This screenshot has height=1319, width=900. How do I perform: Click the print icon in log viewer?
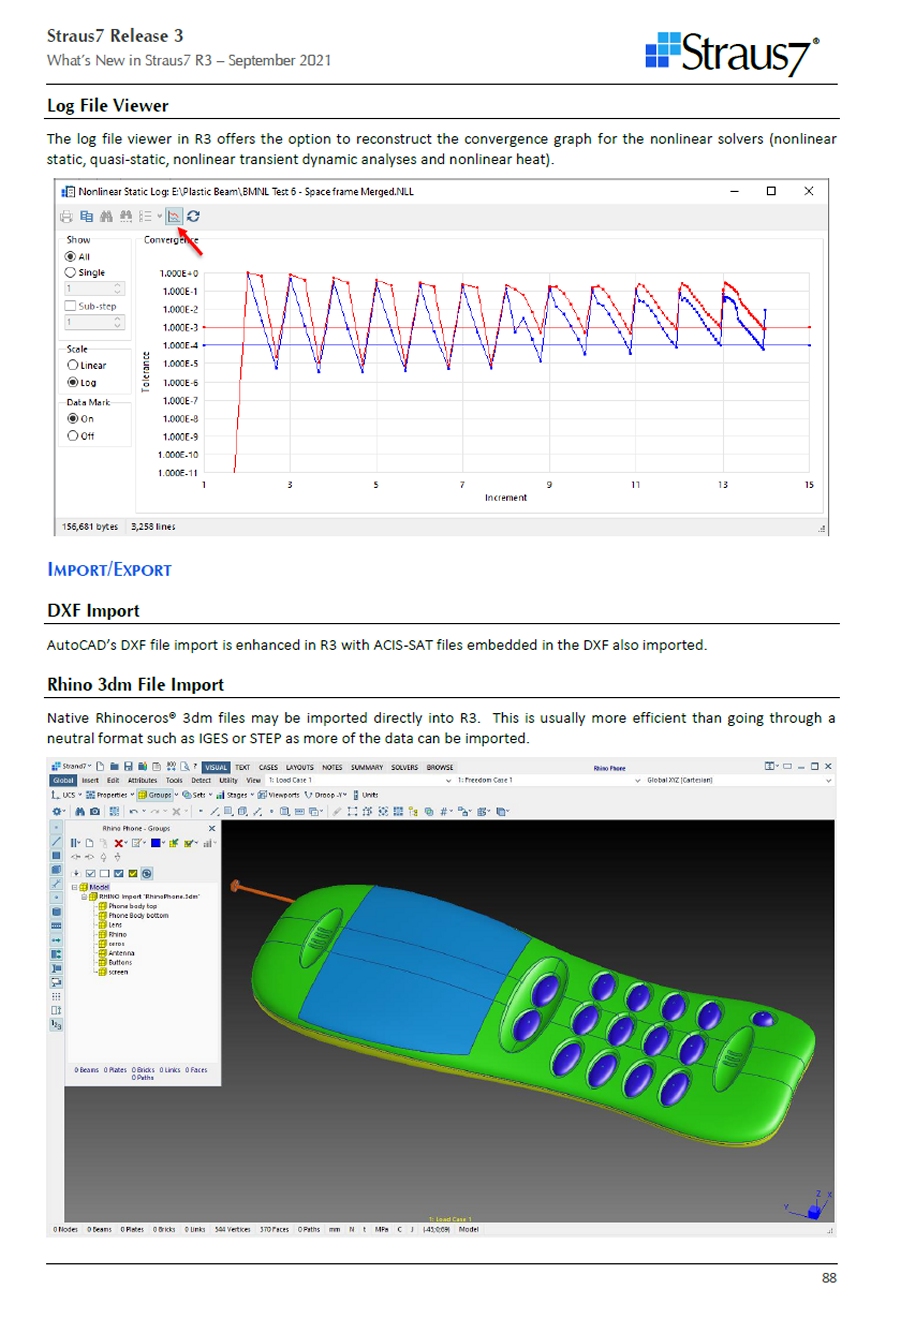[66, 216]
